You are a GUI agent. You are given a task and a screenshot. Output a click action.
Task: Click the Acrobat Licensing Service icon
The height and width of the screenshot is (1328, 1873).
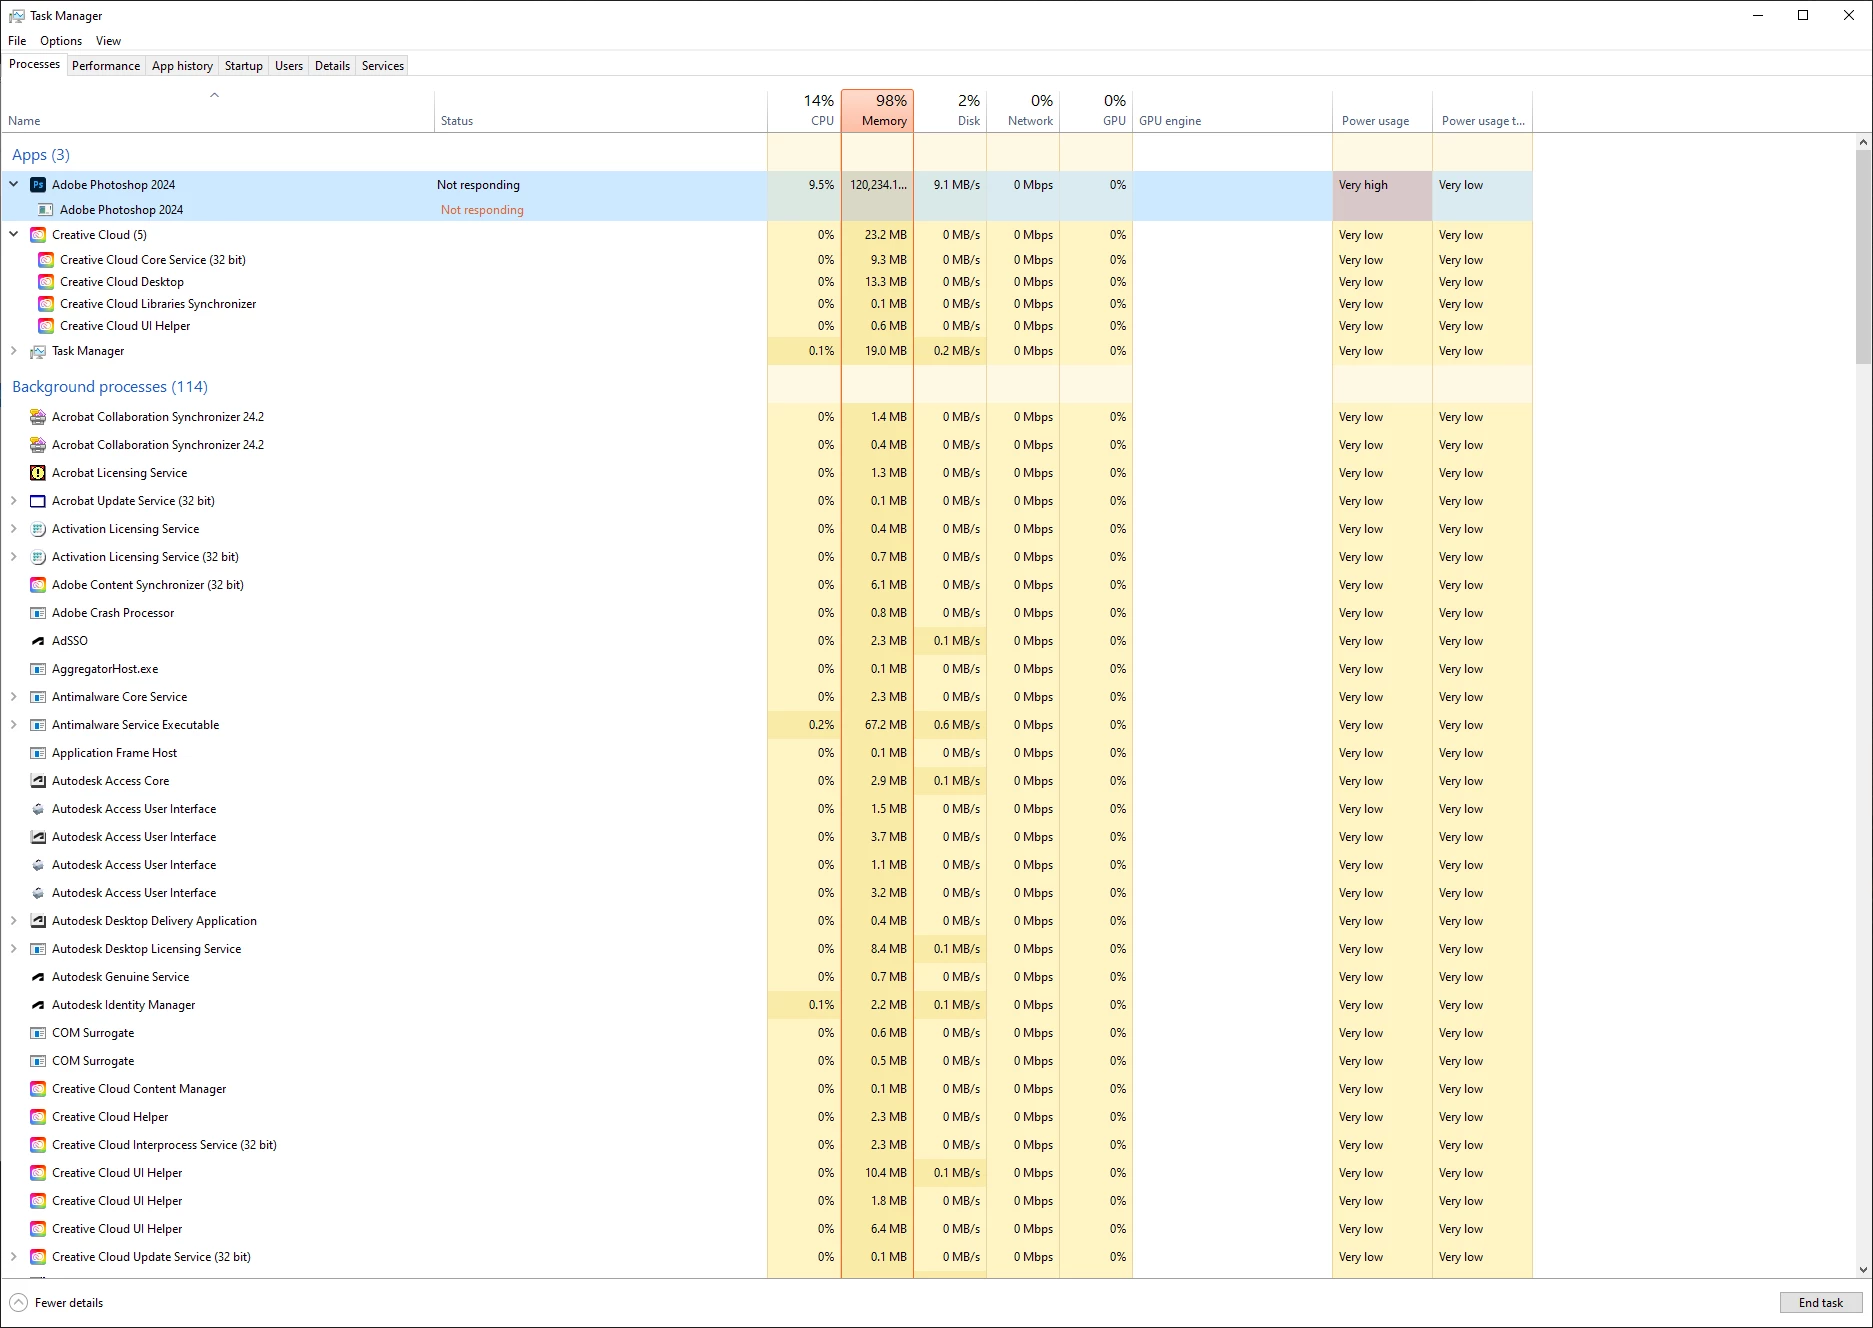[38, 473]
